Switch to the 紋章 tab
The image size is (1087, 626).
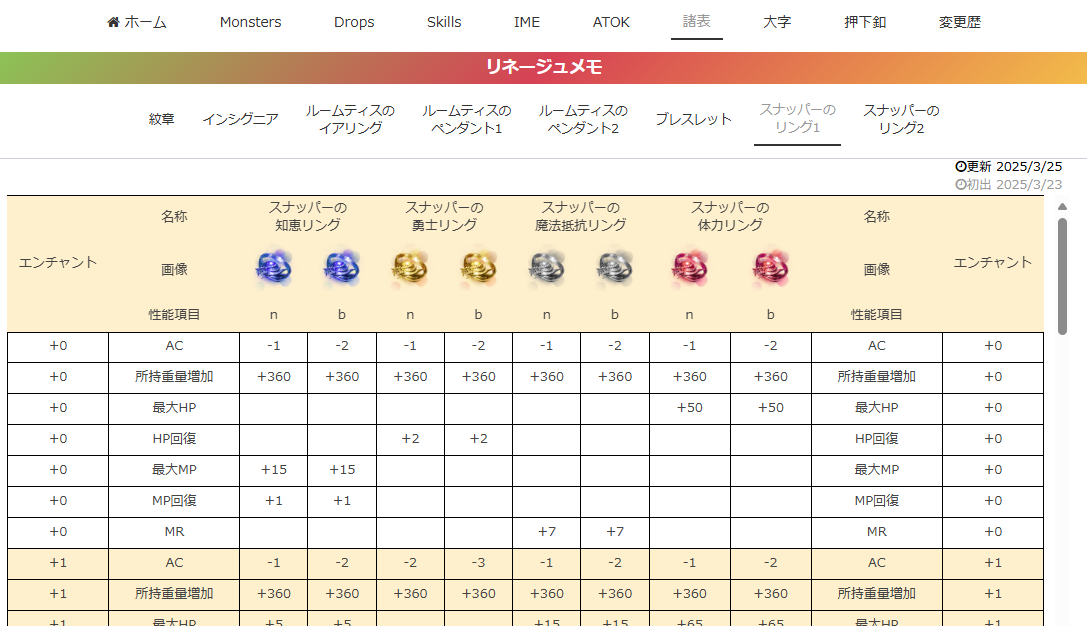click(x=161, y=119)
